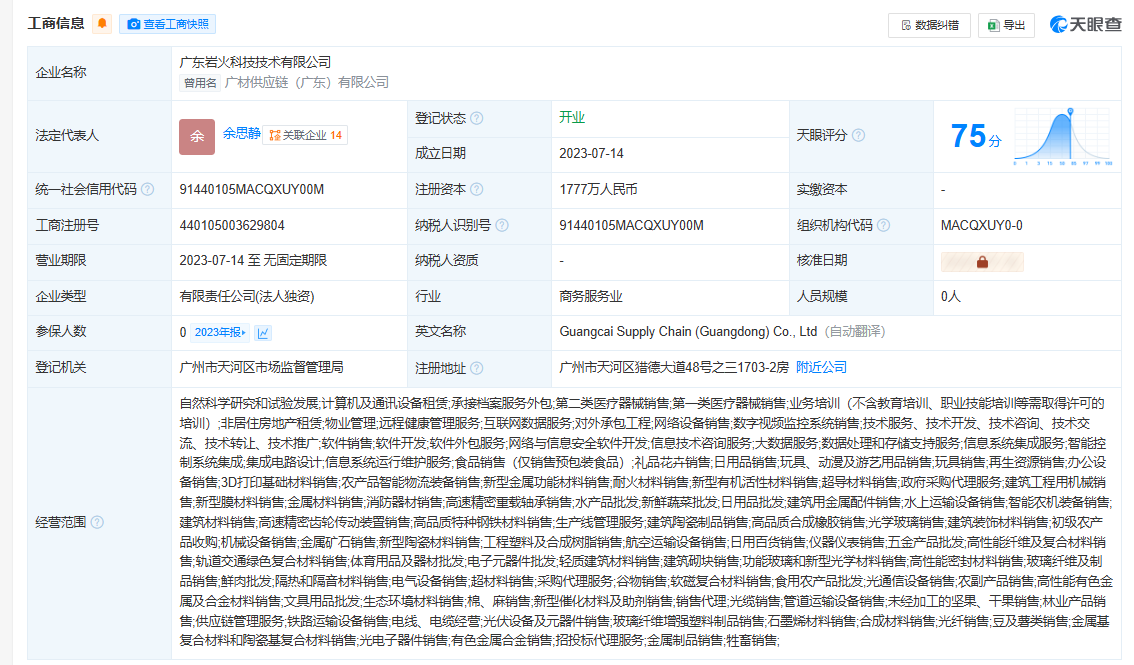Click the trend chart icon beside 2023年报
This screenshot has height=665, width=1134.
[263, 332]
